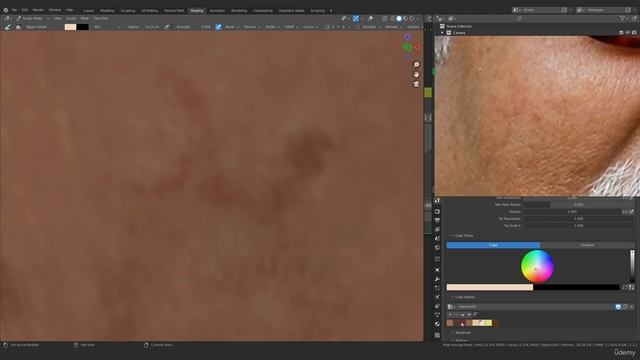Open the Texture properties tab
The width and height of the screenshot is (640, 360).
pos(437,335)
